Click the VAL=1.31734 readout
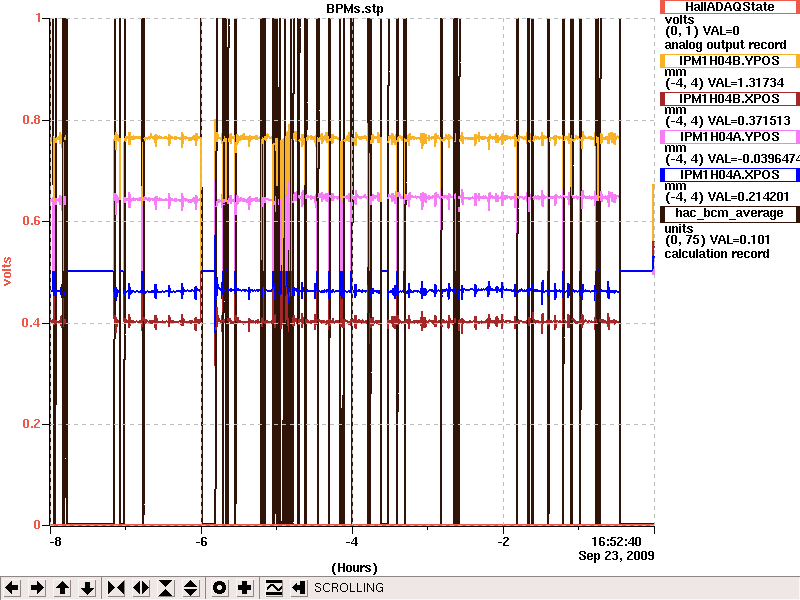 point(746,83)
